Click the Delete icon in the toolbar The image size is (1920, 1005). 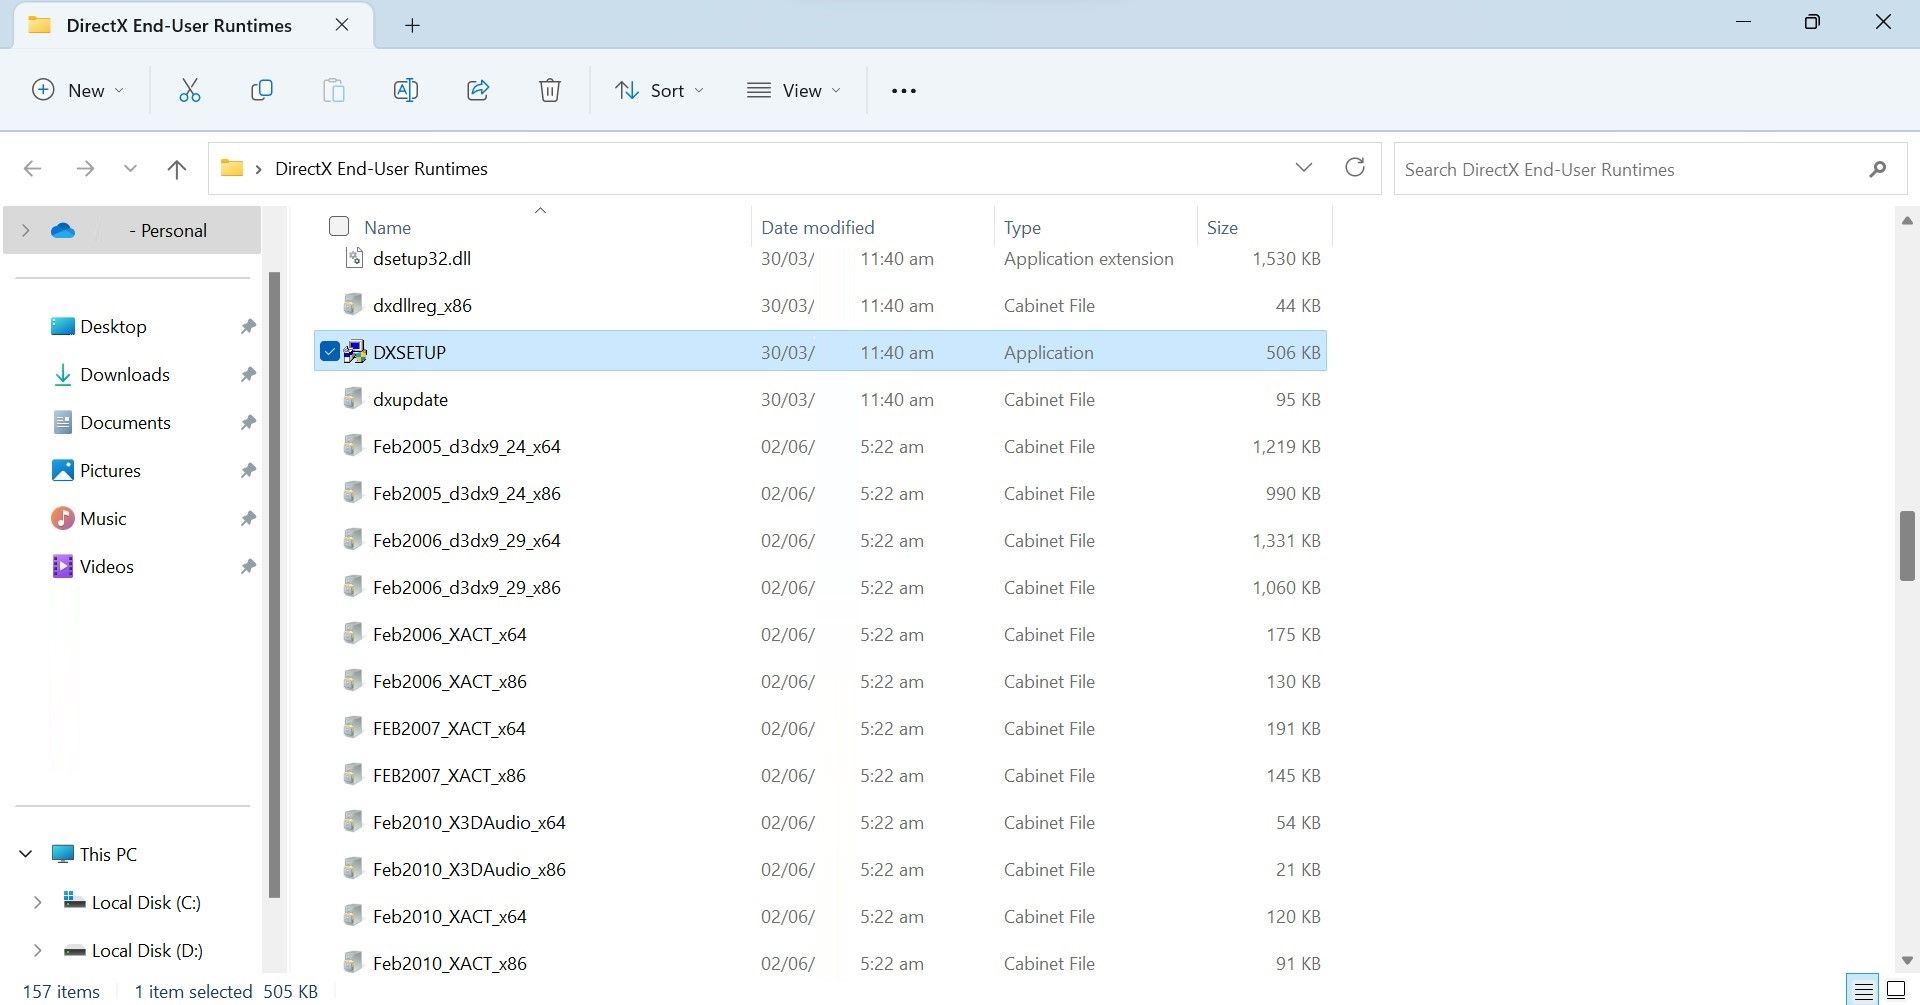[x=550, y=90]
